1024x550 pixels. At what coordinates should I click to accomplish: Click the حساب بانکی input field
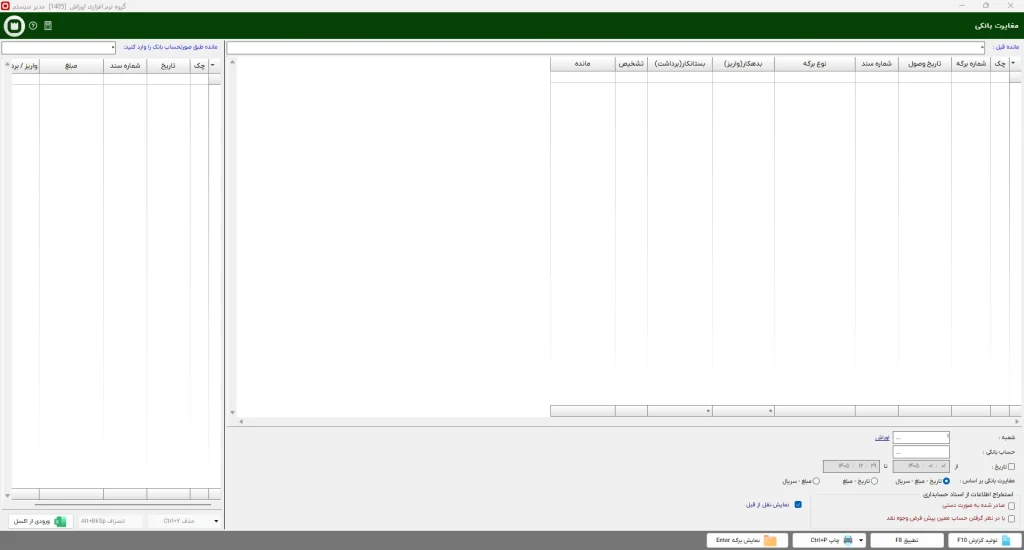click(921, 452)
